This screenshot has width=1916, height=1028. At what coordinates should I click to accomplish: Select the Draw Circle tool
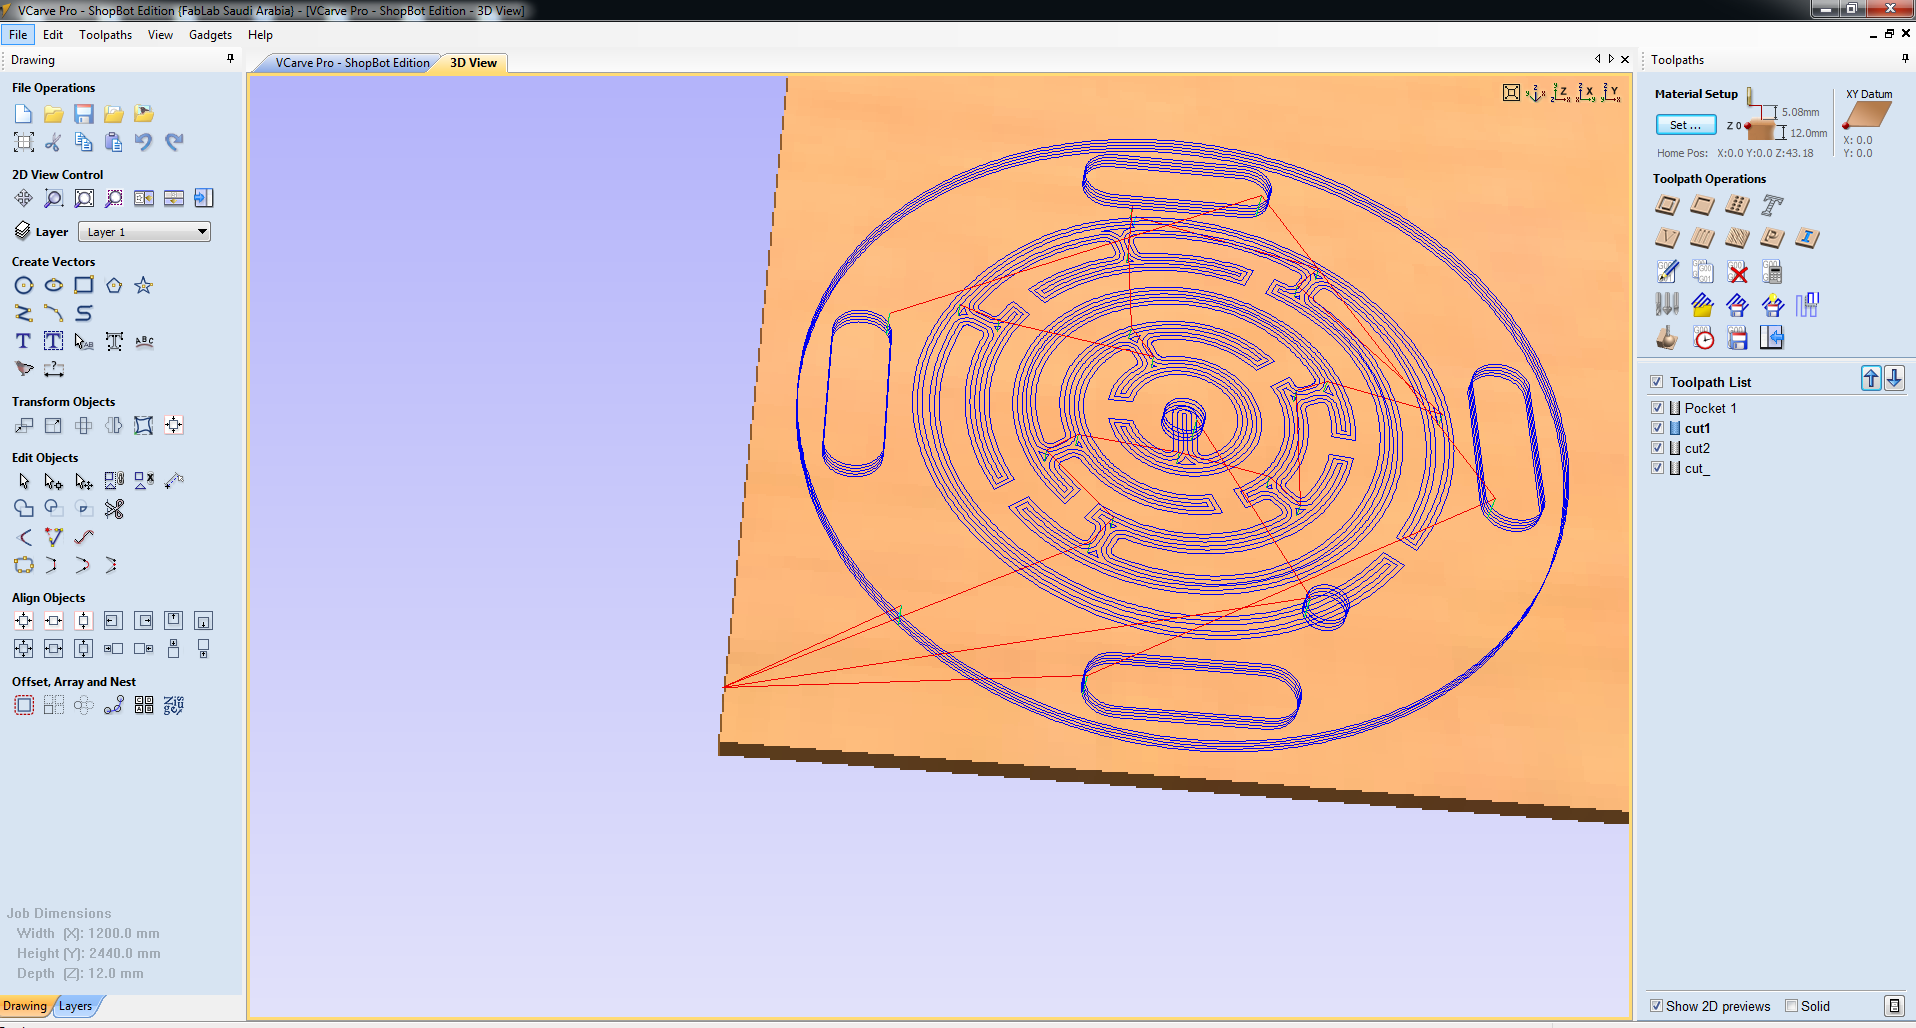coord(23,285)
